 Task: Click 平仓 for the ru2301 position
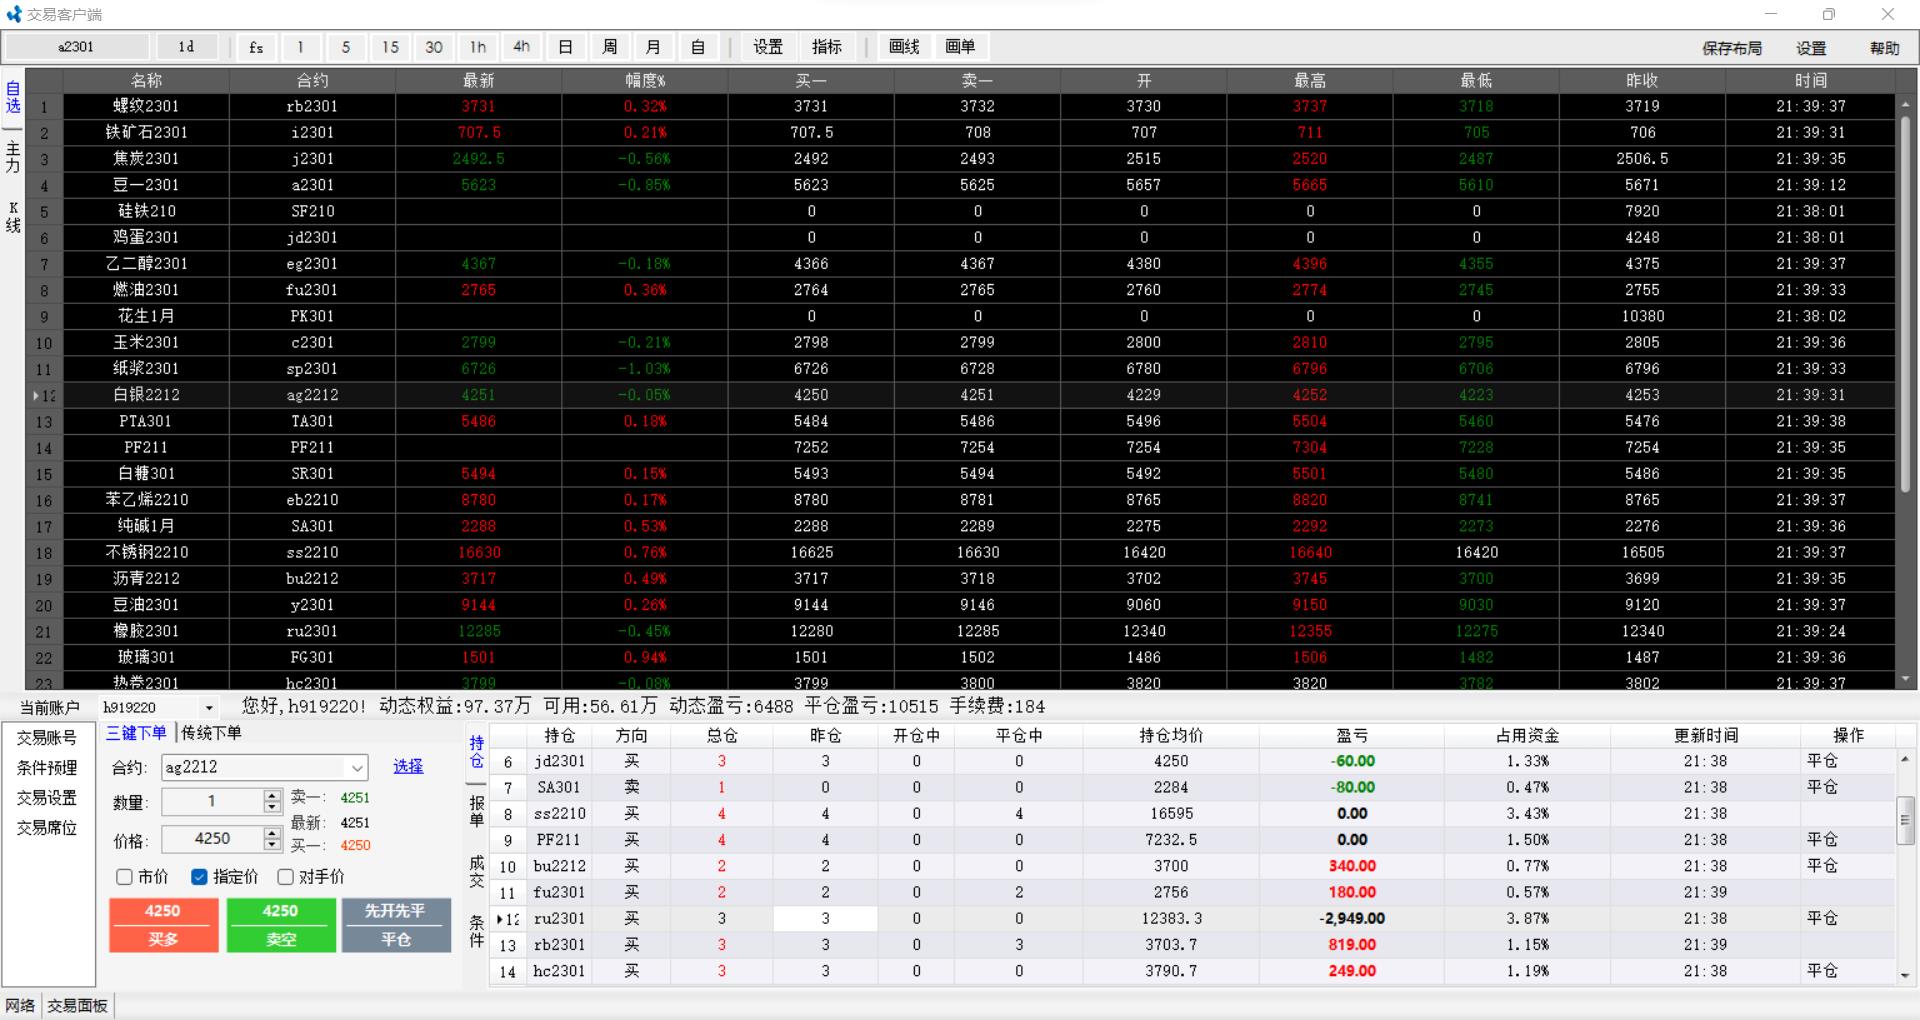(1822, 918)
